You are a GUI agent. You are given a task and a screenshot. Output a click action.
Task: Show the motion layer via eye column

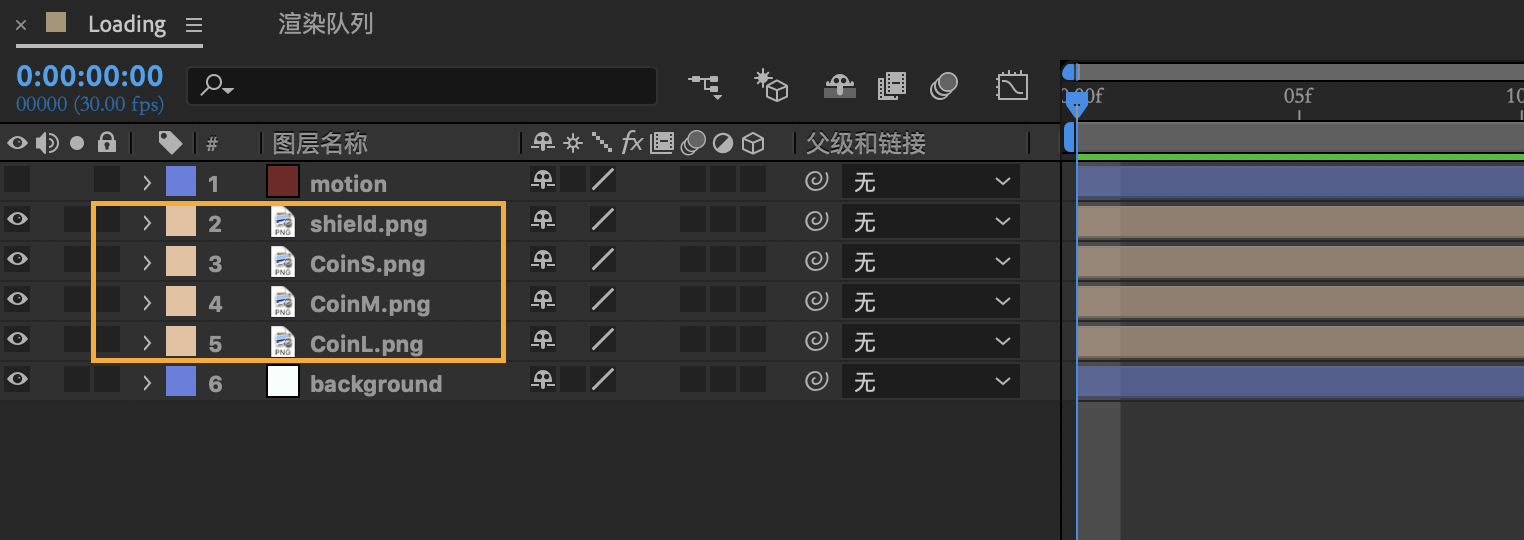[x=17, y=181]
